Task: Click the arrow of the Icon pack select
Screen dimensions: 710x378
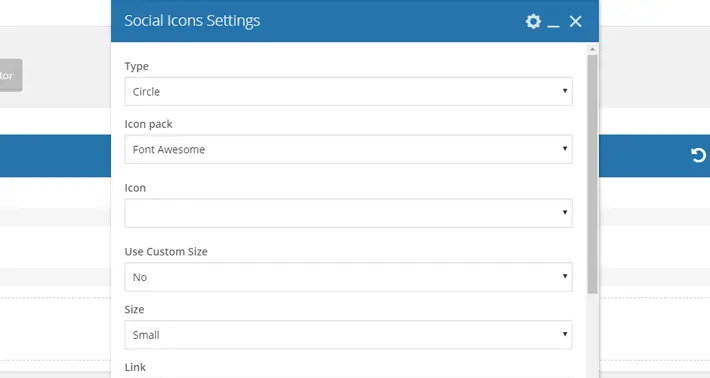Action: [x=565, y=148]
